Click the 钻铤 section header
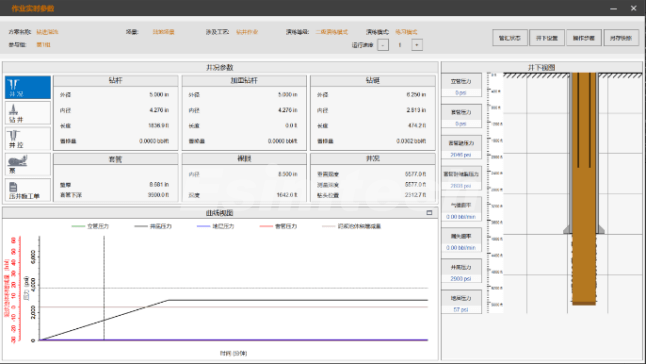The height and width of the screenshot is (364, 646). click(x=373, y=81)
